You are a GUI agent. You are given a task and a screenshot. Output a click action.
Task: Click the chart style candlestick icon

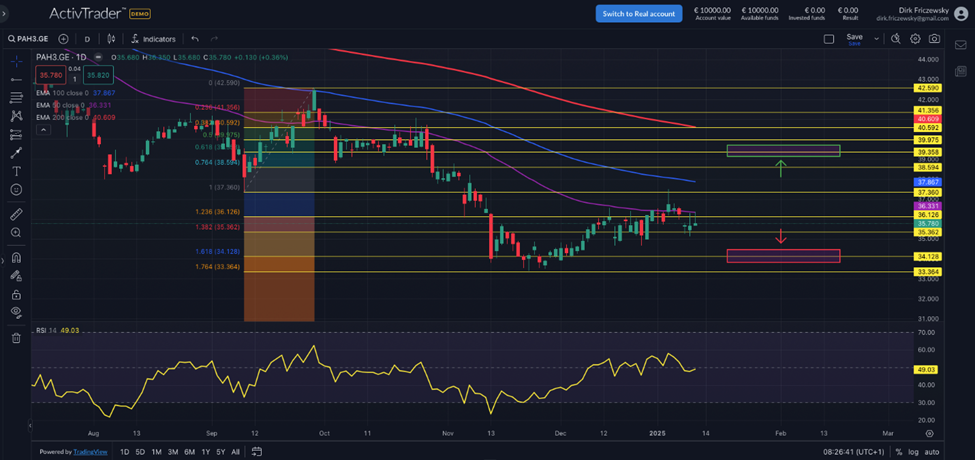[110, 39]
